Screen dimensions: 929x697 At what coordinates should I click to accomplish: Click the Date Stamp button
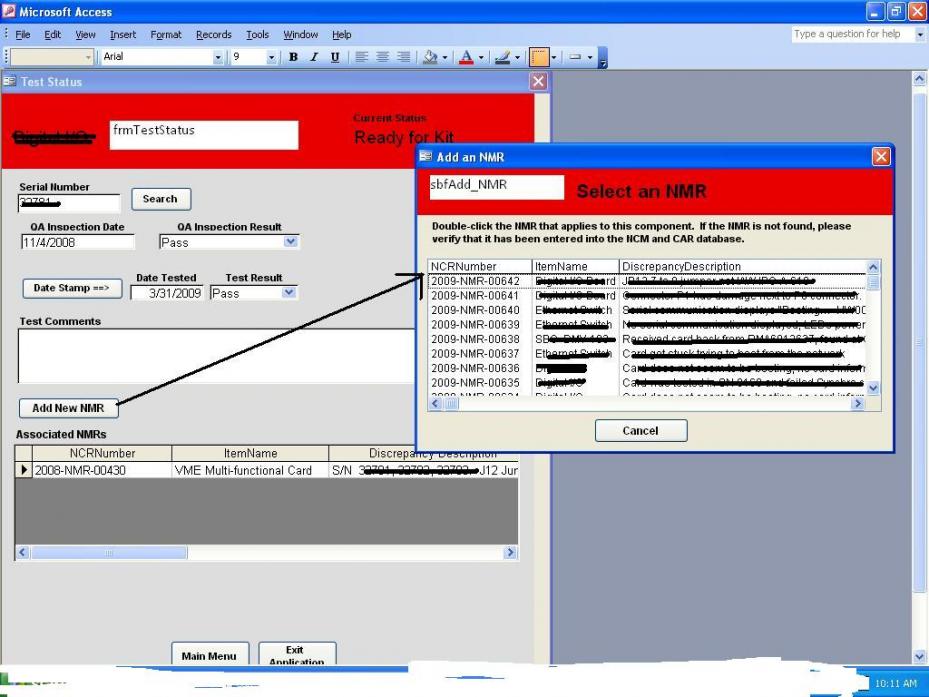(x=72, y=288)
